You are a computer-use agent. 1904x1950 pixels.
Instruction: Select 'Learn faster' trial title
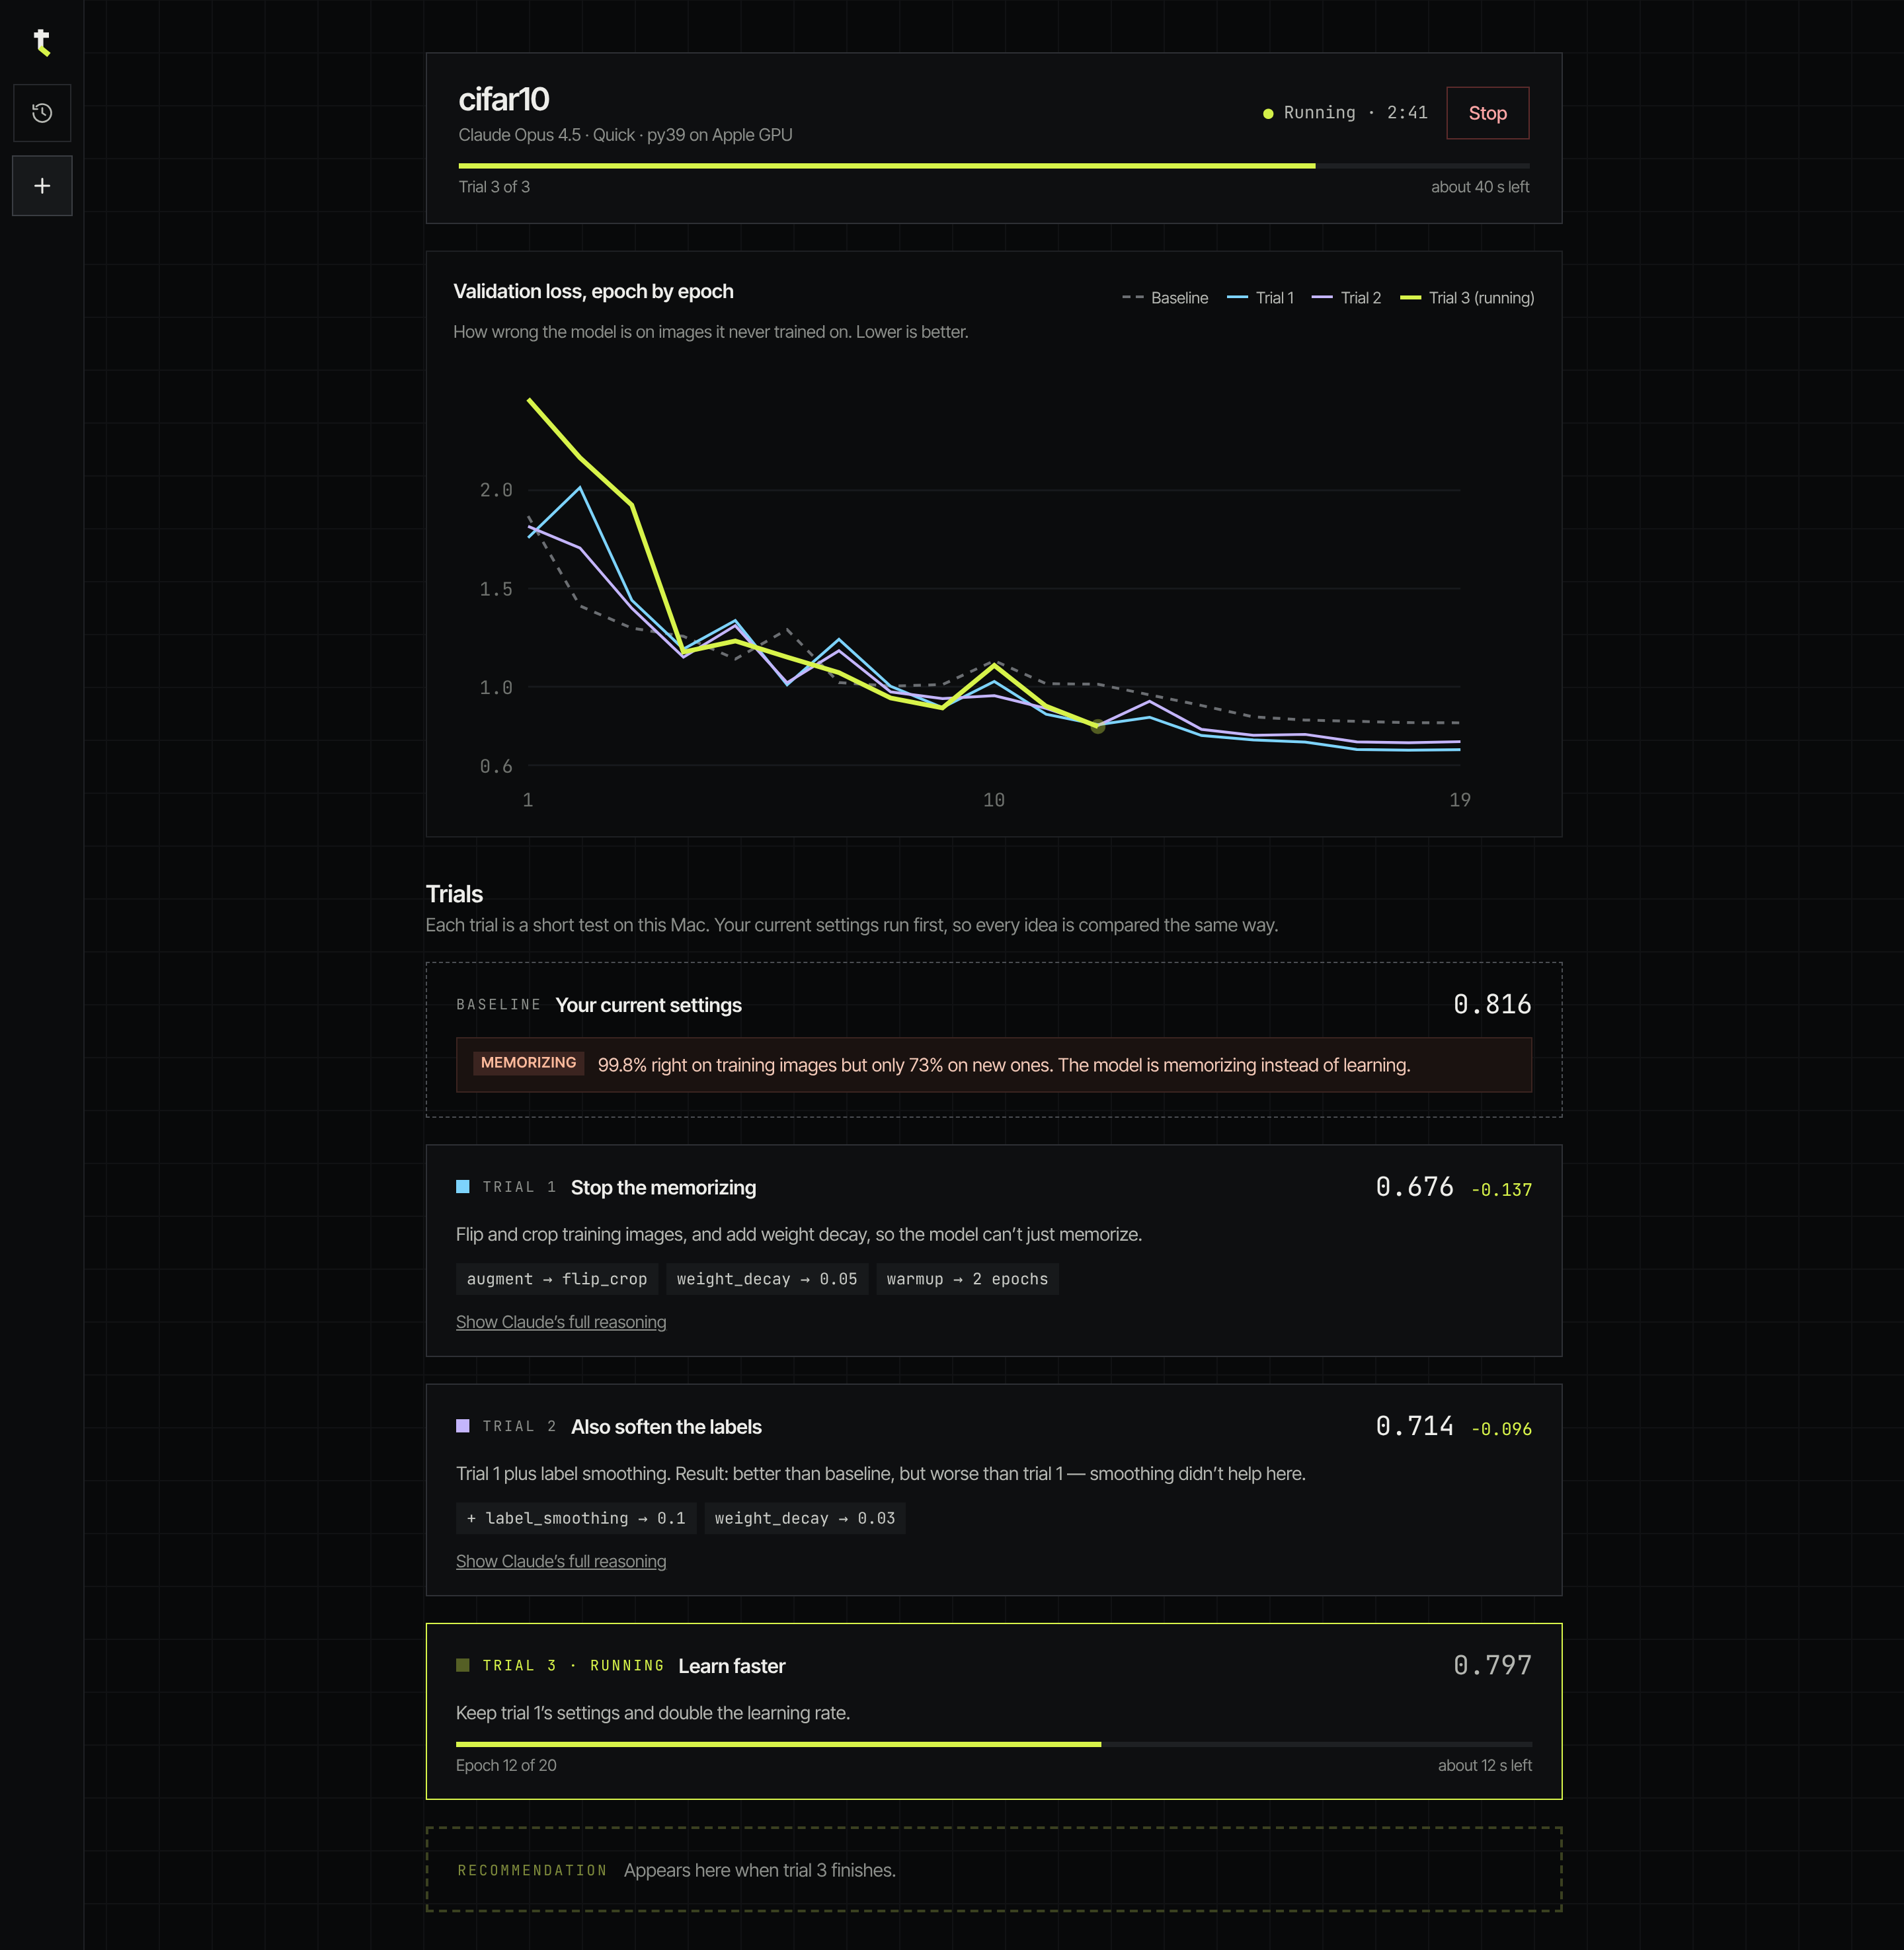coord(731,1666)
